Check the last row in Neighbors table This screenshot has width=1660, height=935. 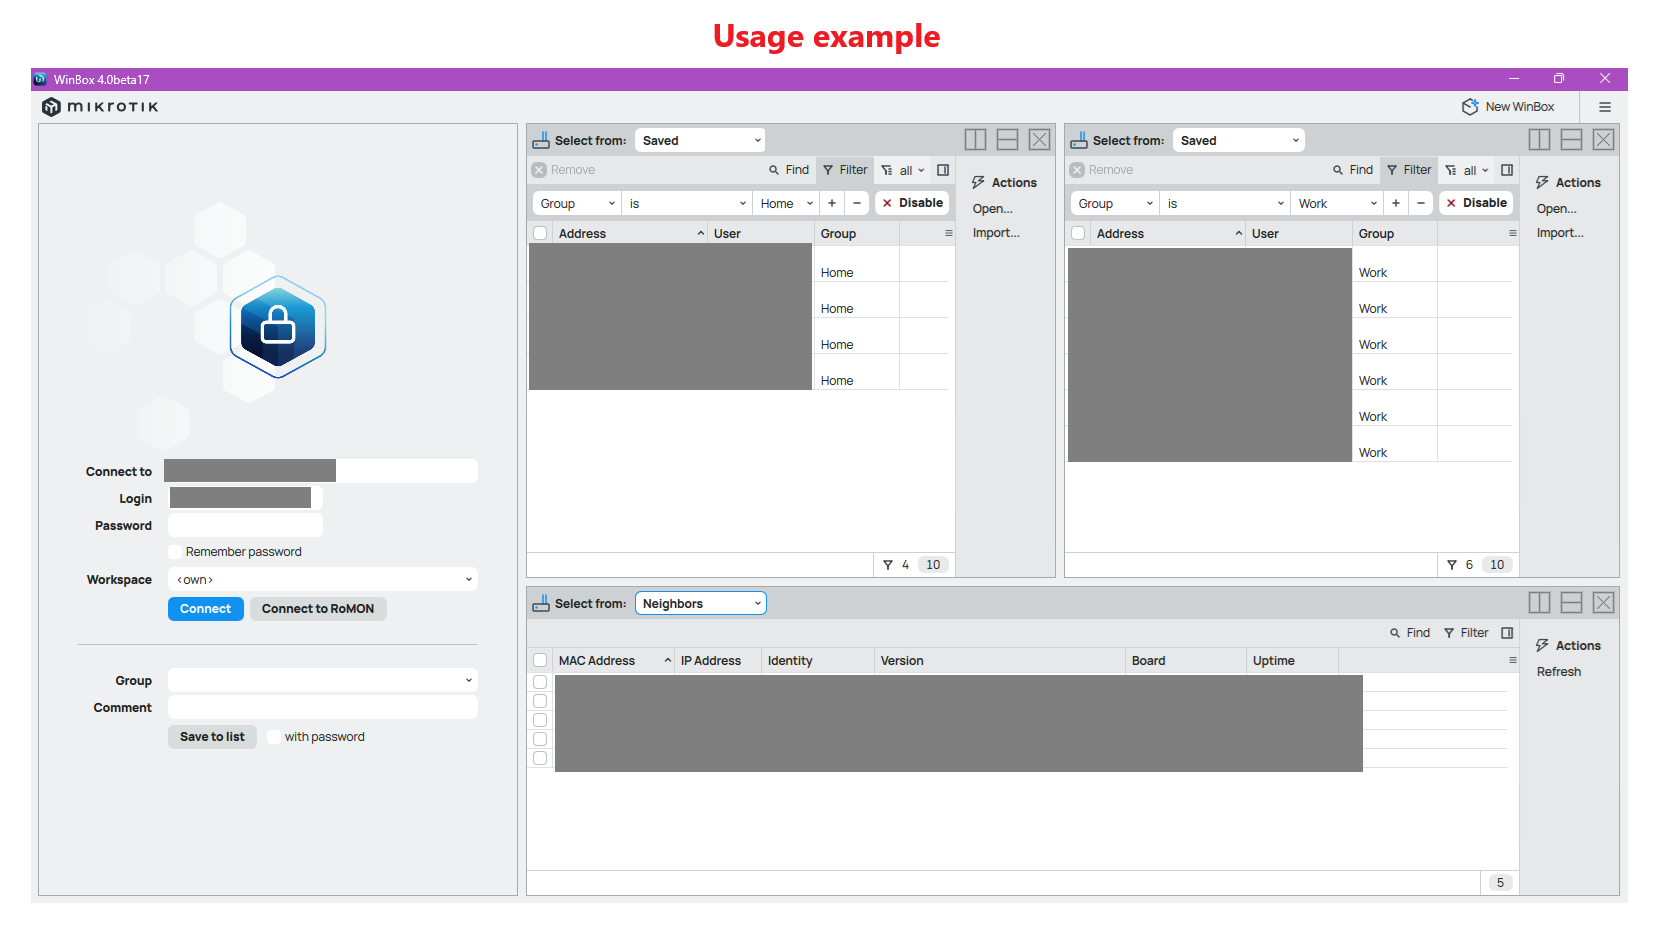[x=540, y=758]
